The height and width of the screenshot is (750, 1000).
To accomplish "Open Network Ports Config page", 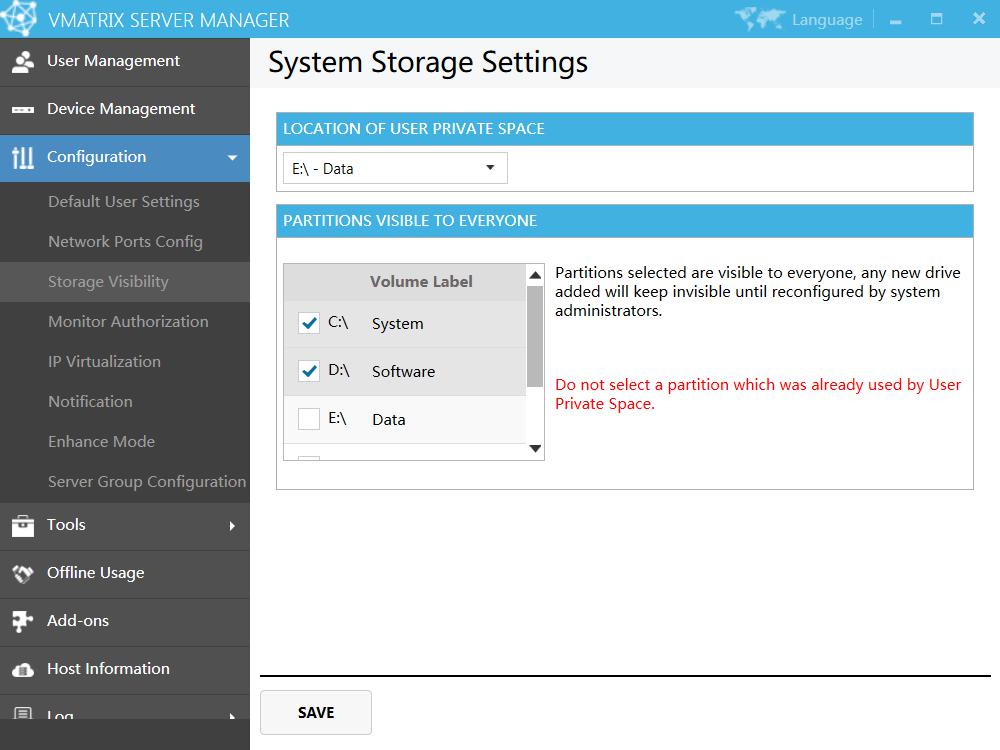I will point(125,242).
